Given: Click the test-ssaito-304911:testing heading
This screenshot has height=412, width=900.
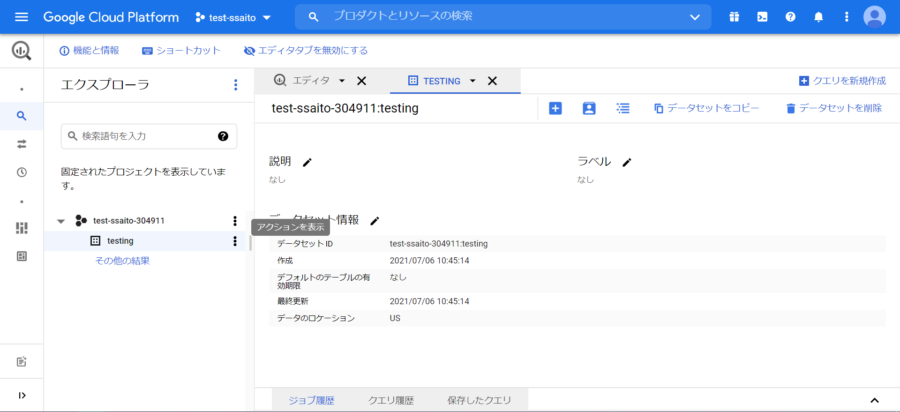Looking at the screenshot, I should click(x=345, y=108).
